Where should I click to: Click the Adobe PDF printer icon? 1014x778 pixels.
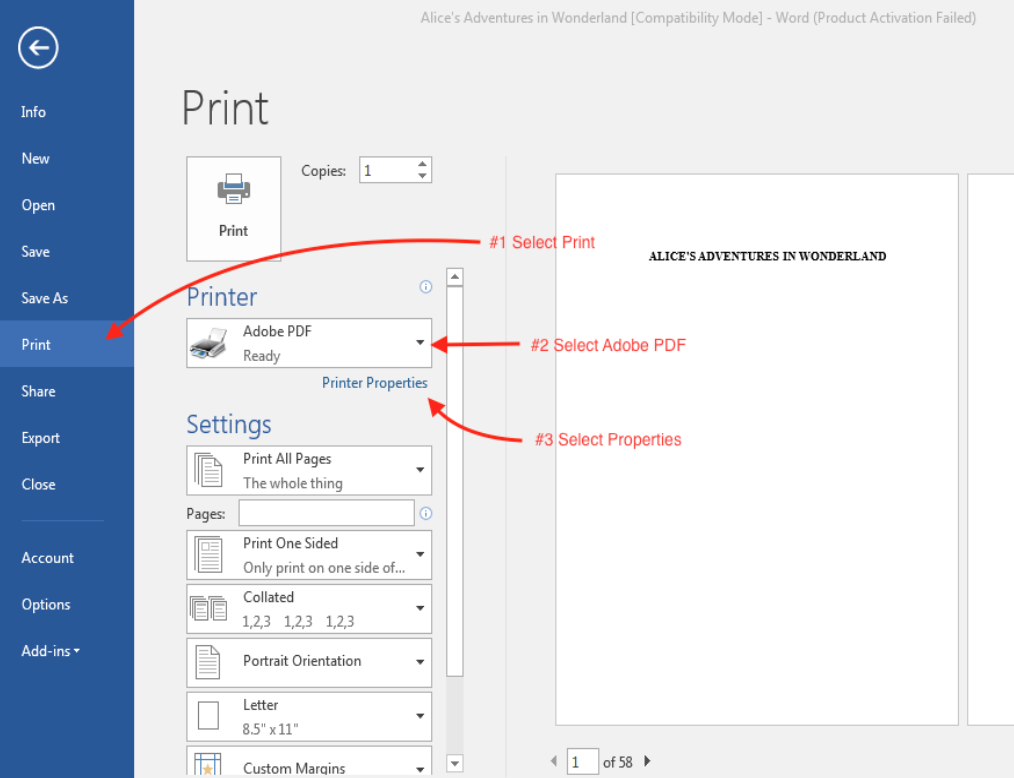(x=208, y=343)
